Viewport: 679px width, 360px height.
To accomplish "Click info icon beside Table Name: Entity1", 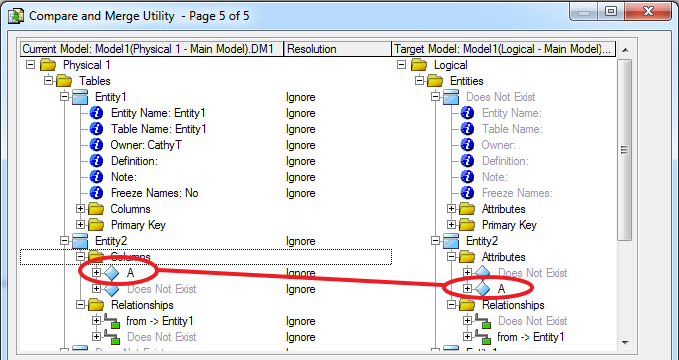I will point(96,129).
